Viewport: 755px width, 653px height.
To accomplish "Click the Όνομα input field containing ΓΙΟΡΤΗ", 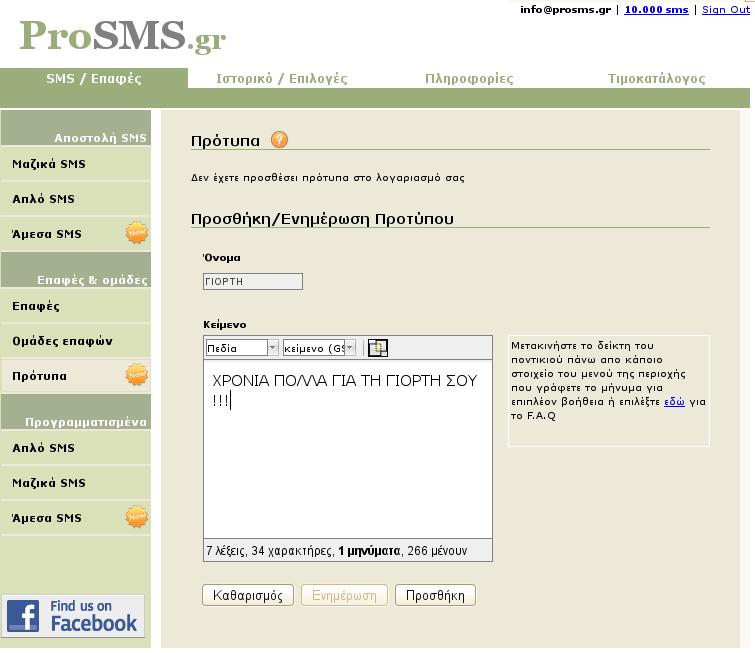I will click(253, 281).
